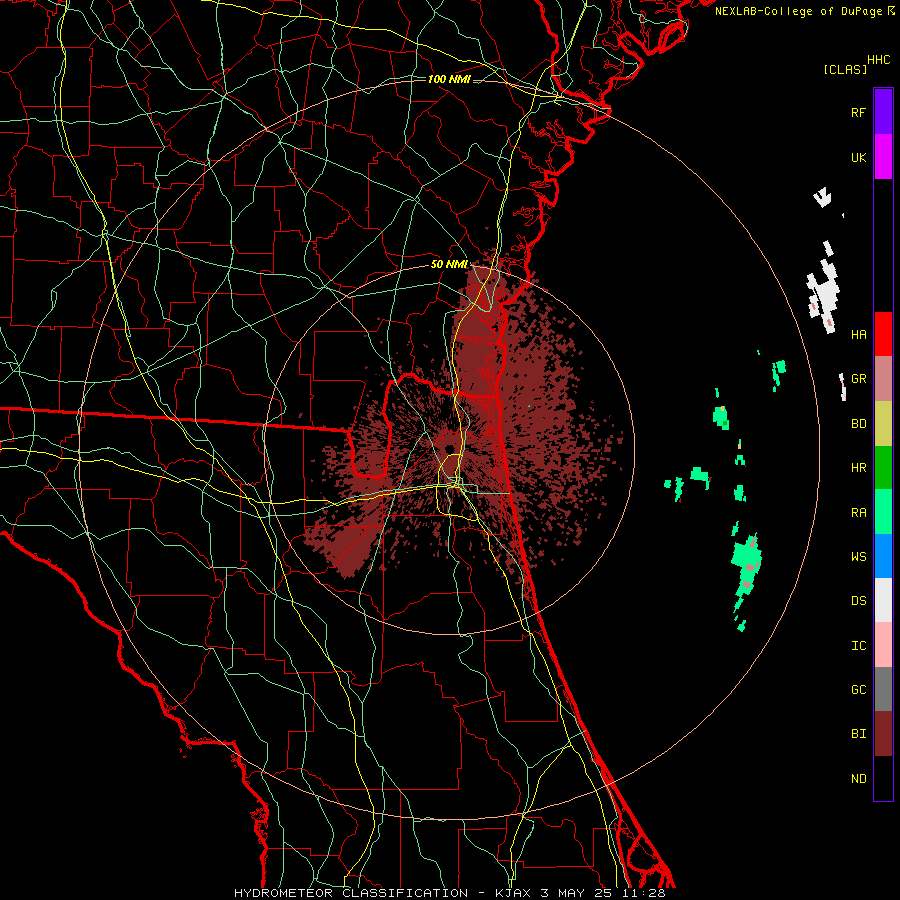Click the blue WS legend swatch
The image size is (900, 900).
[x=883, y=556]
